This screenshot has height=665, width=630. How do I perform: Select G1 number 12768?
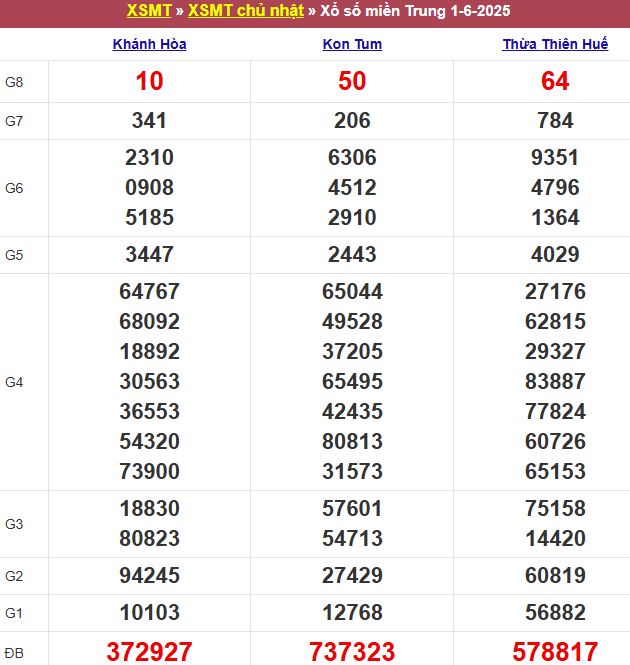[352, 612]
